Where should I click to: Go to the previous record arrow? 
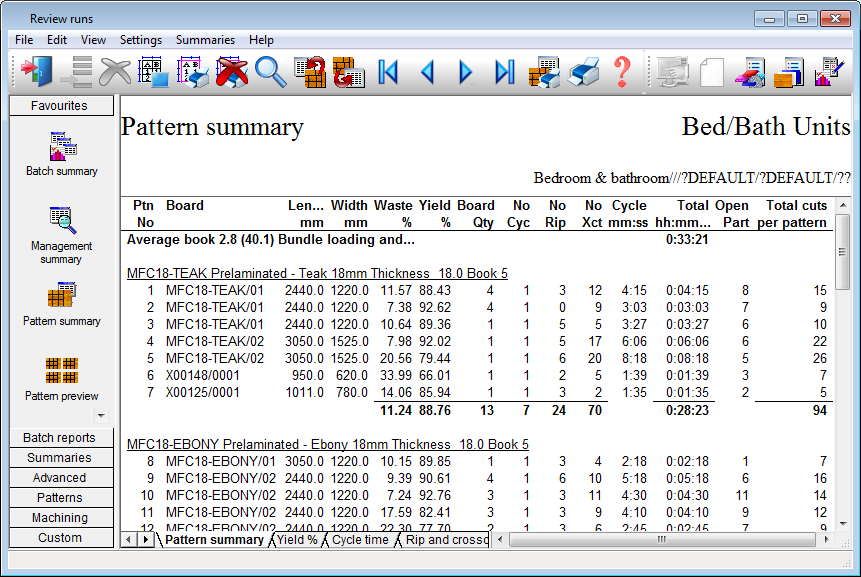coord(427,72)
